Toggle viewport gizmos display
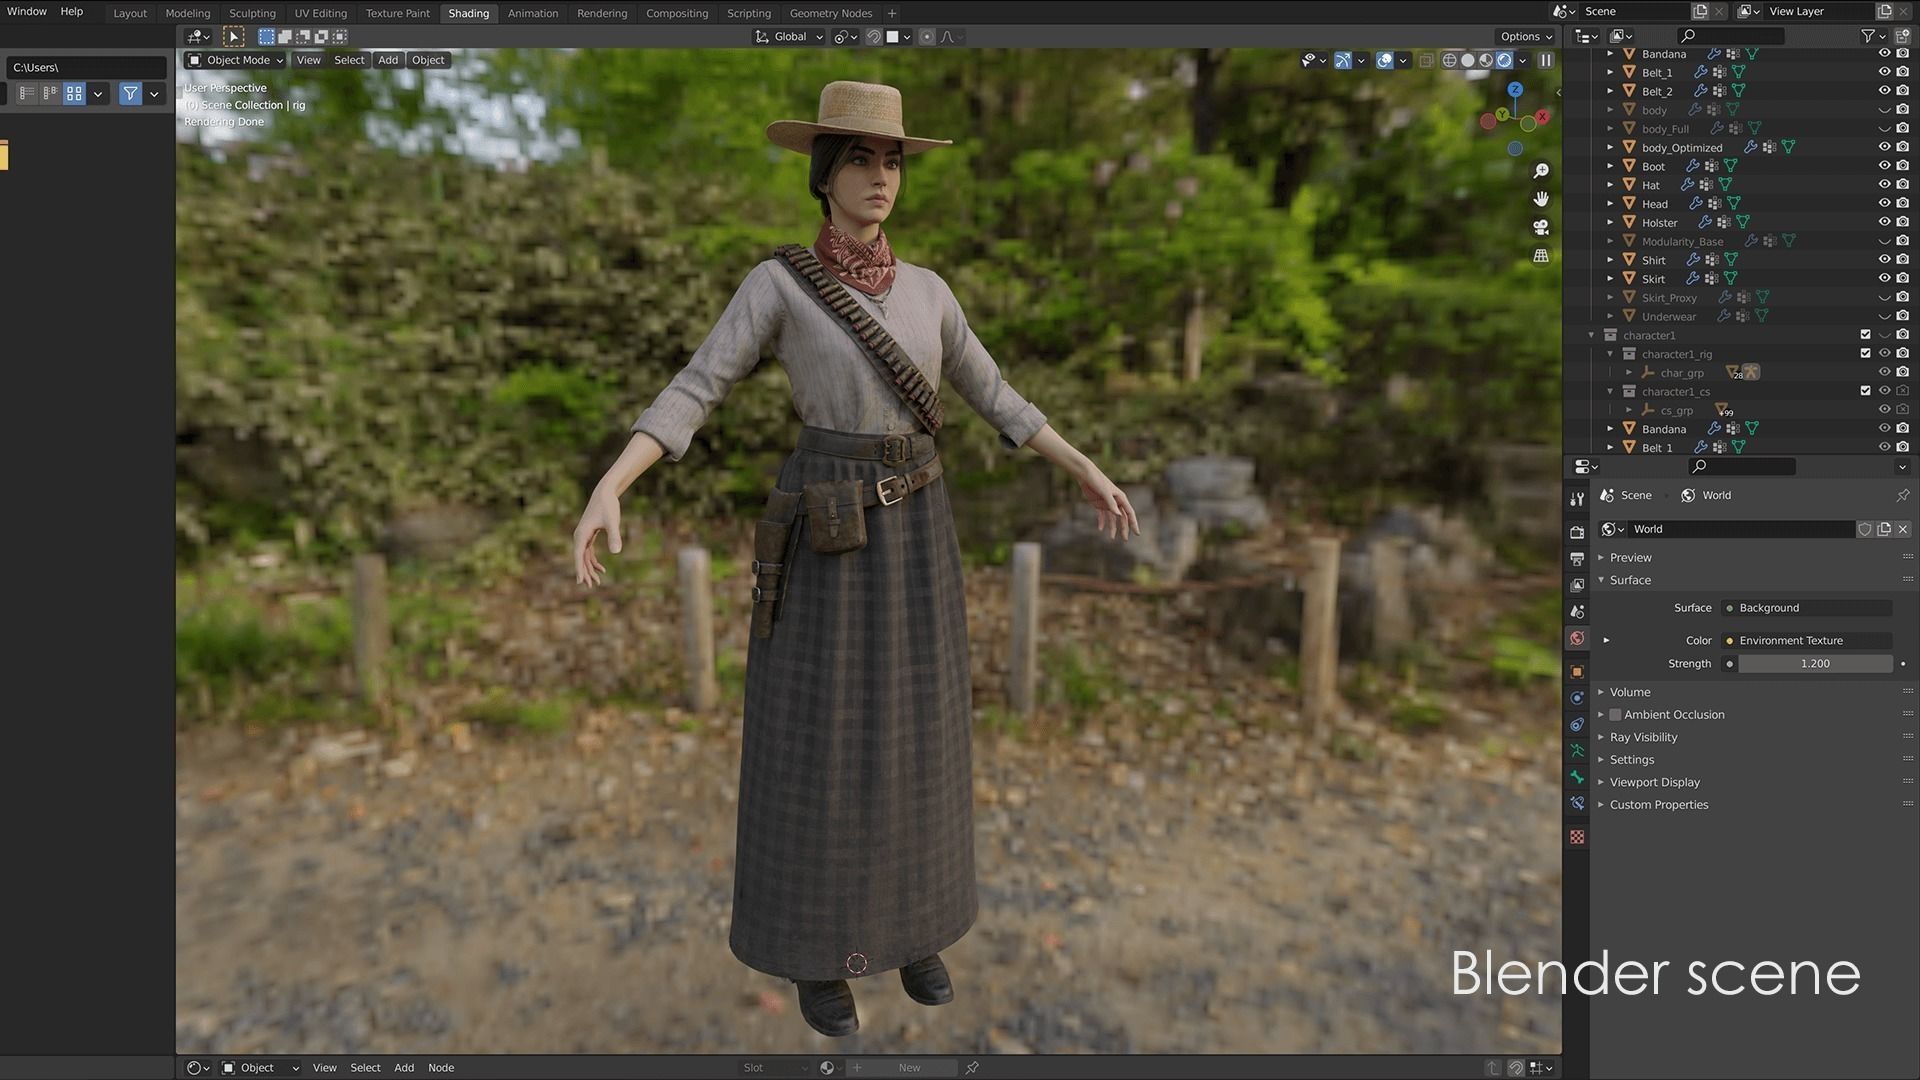 1343,60
